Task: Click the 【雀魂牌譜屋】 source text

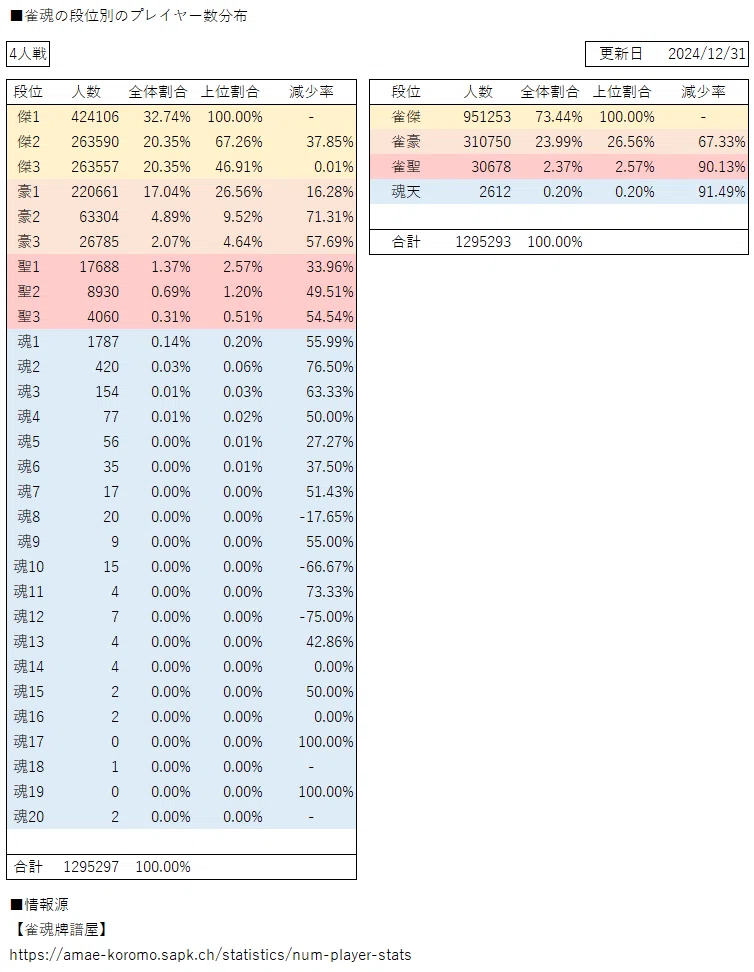Action: pos(61,929)
